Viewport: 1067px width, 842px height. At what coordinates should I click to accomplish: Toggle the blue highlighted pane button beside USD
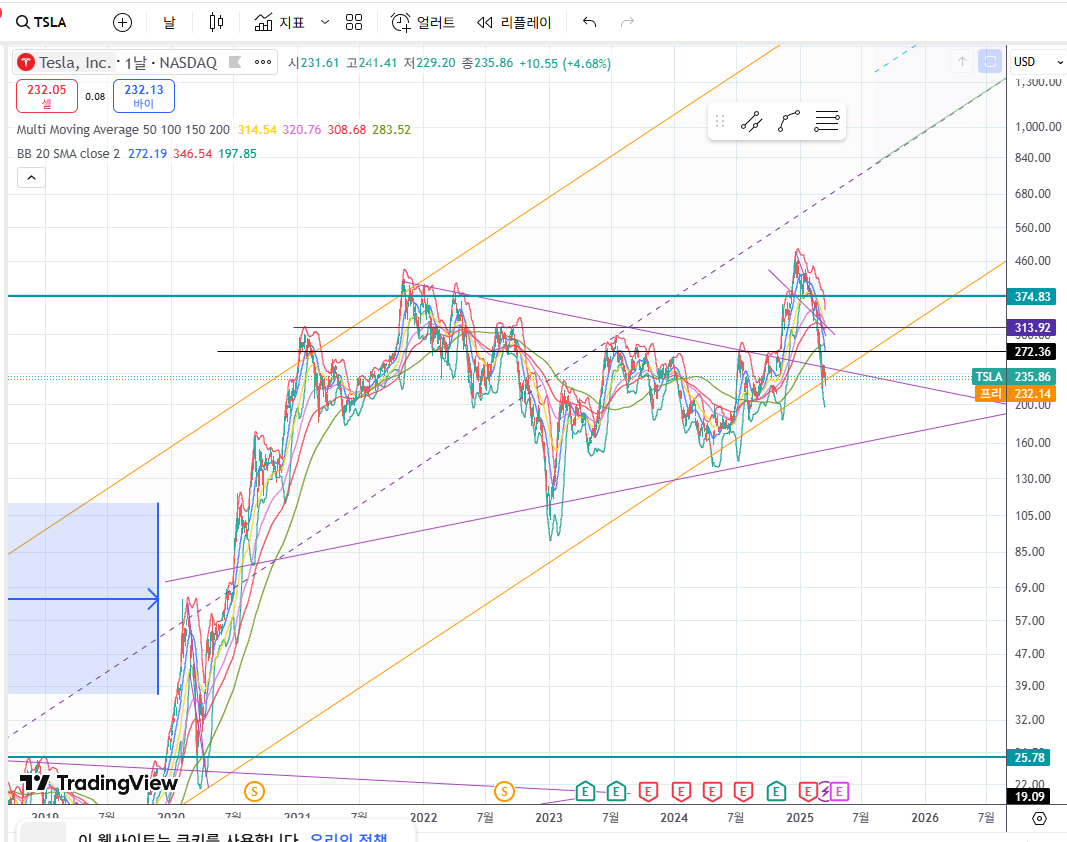click(x=990, y=62)
